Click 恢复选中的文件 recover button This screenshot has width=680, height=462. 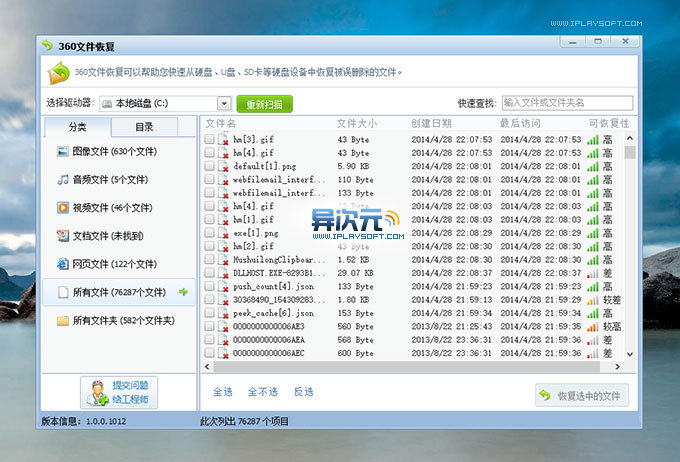582,395
